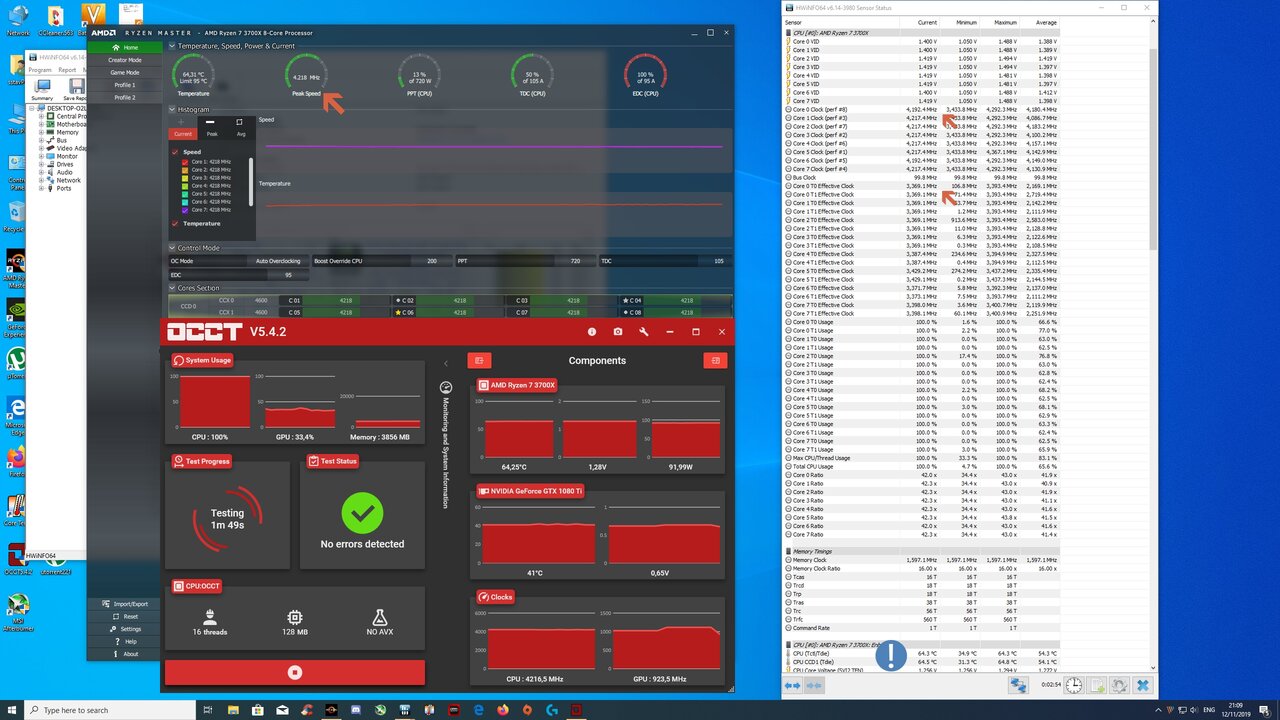Screen dimensions: 1280x720
Task: Switch to Profile 1 in Ryzen Master
Action: [x=125, y=85]
